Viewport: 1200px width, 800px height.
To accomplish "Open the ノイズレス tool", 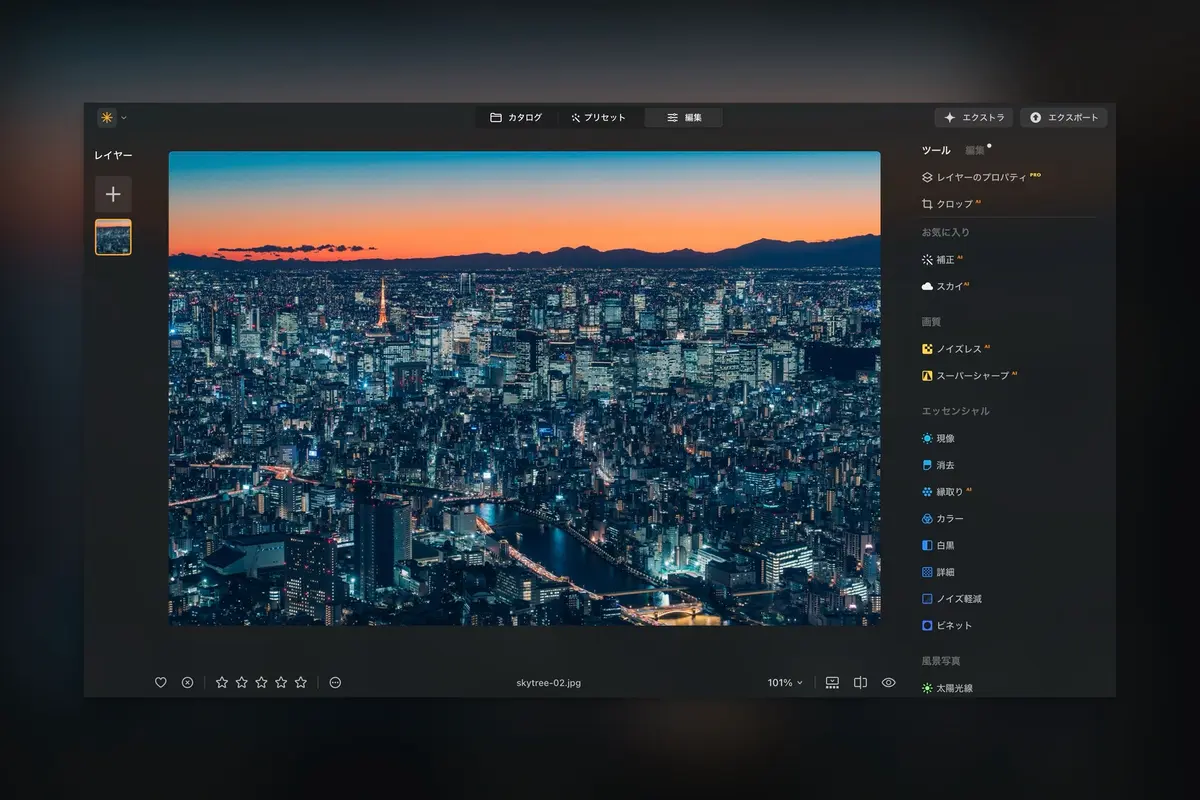I will click(x=956, y=349).
